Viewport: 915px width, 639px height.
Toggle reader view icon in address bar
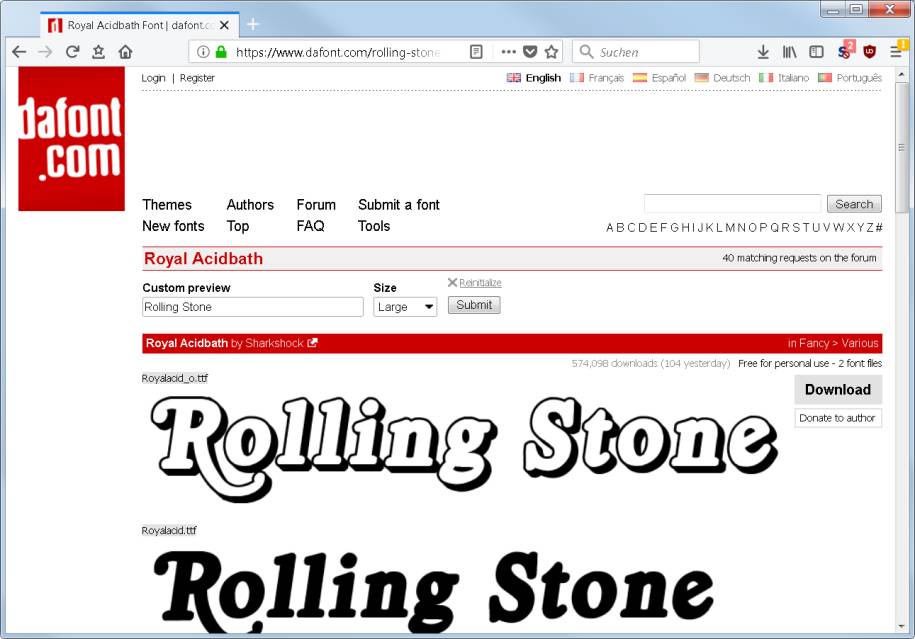point(476,52)
